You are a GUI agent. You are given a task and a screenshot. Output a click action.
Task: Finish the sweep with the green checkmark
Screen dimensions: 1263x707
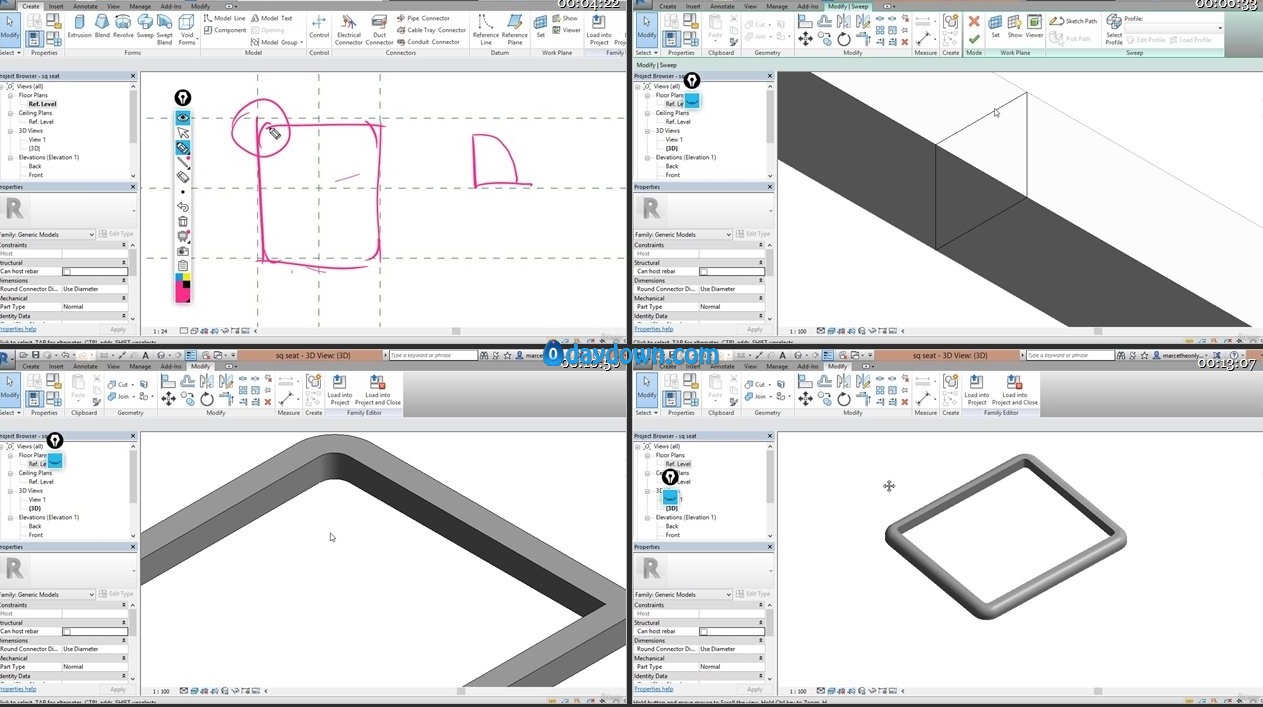(x=974, y=39)
